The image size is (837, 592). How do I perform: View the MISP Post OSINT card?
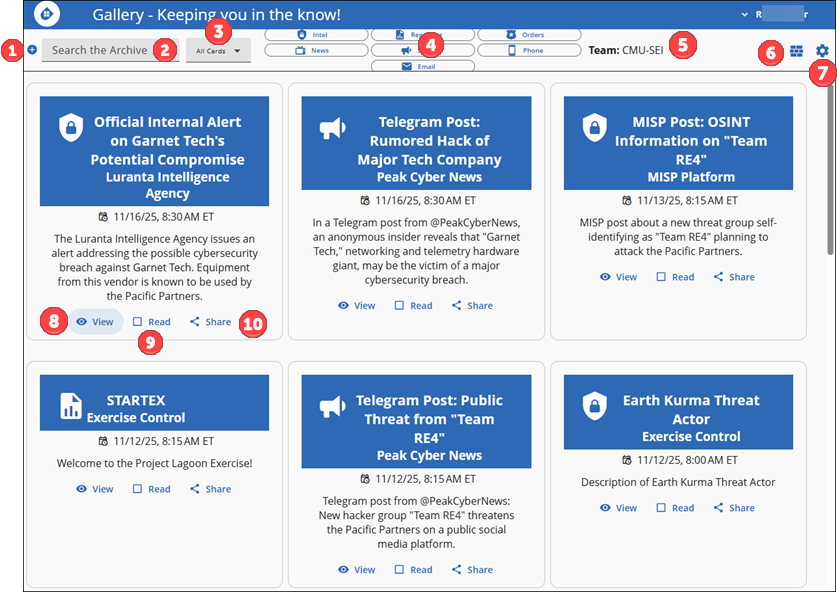point(619,277)
